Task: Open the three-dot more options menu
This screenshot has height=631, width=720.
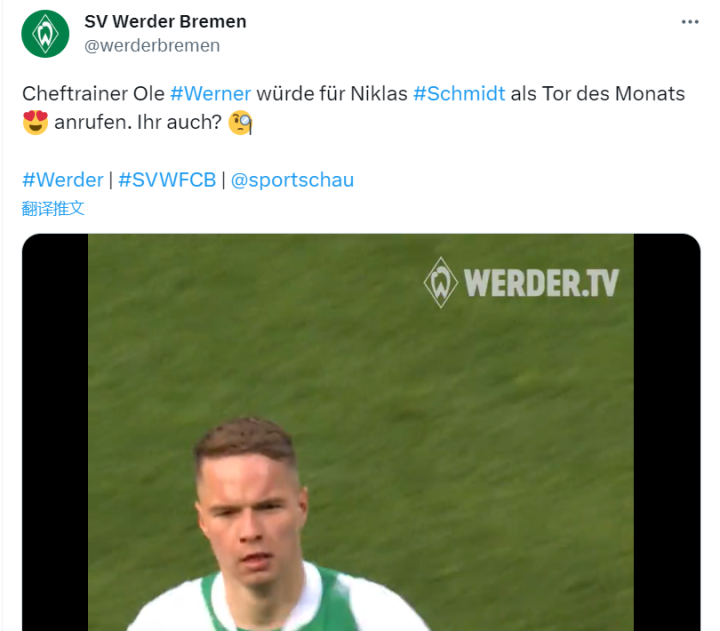Action: point(690,22)
